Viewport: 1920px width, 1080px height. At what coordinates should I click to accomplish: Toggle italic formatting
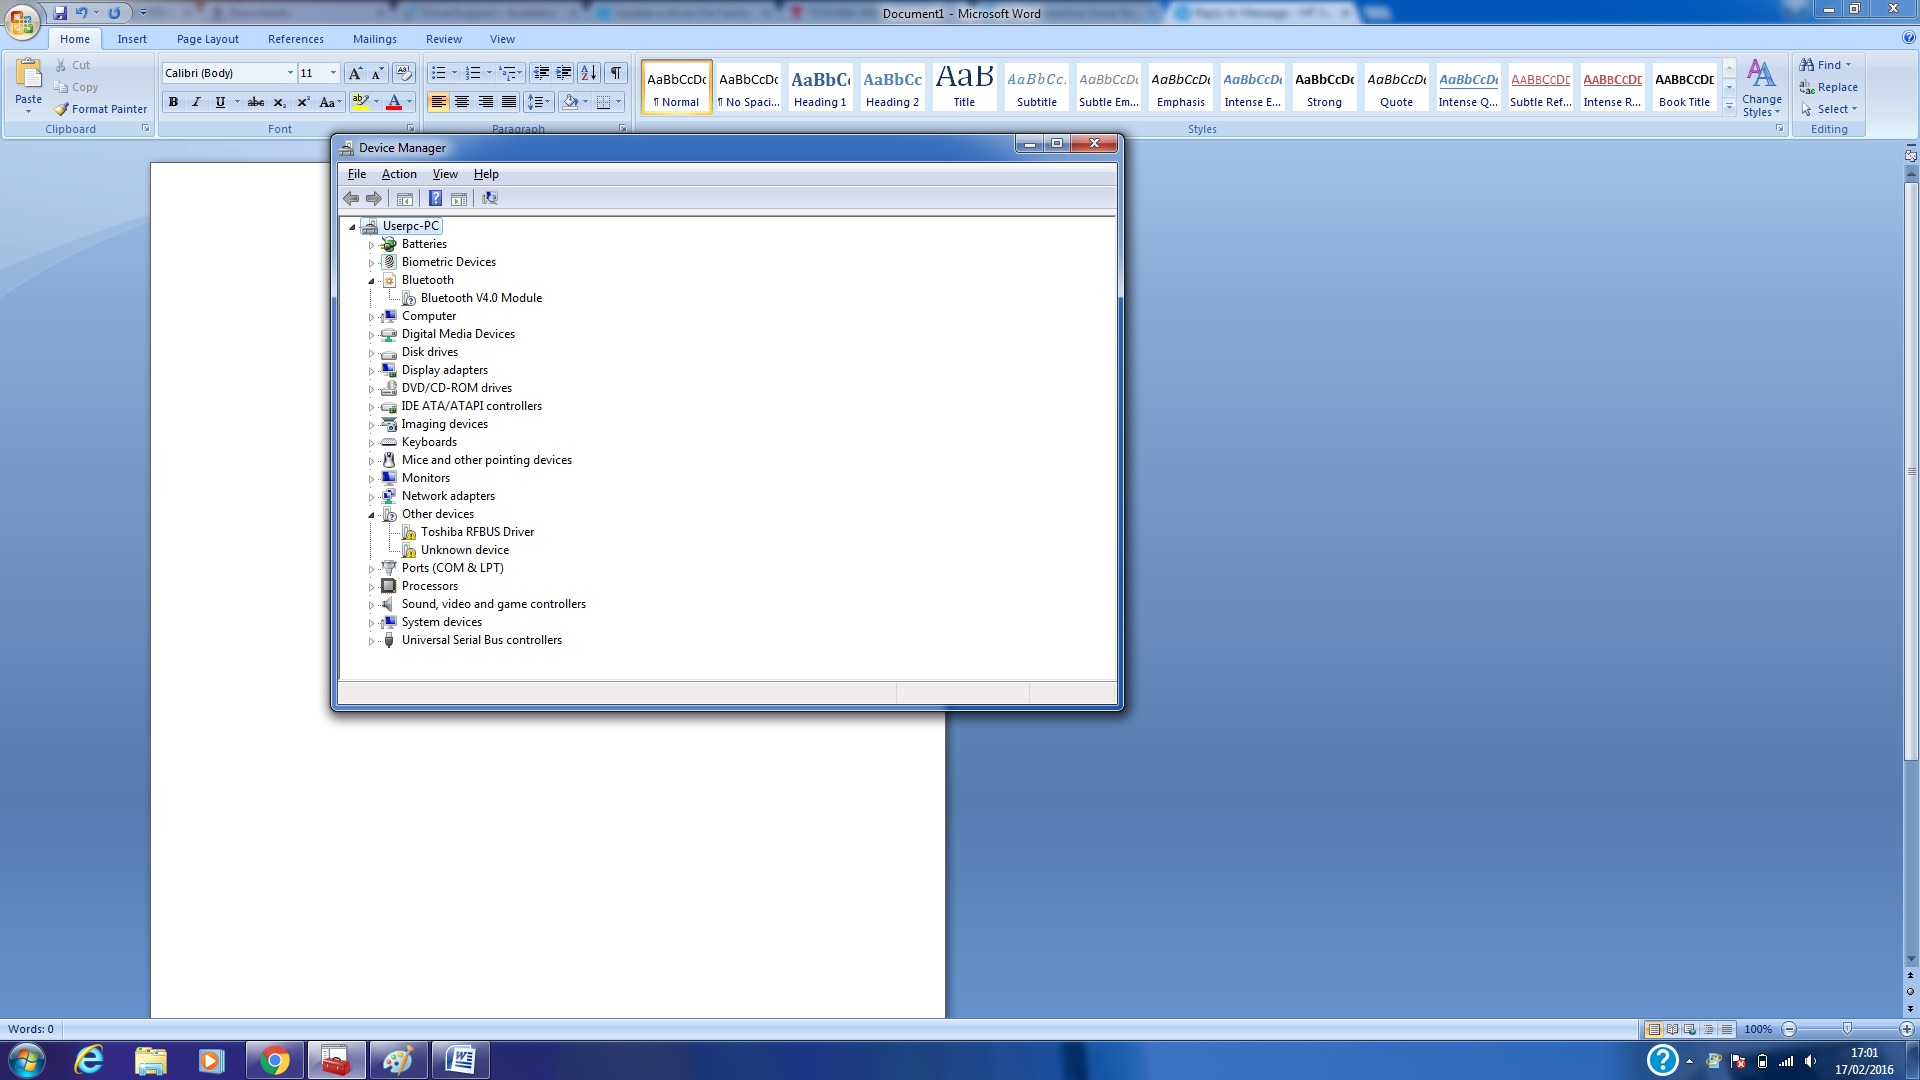click(196, 102)
